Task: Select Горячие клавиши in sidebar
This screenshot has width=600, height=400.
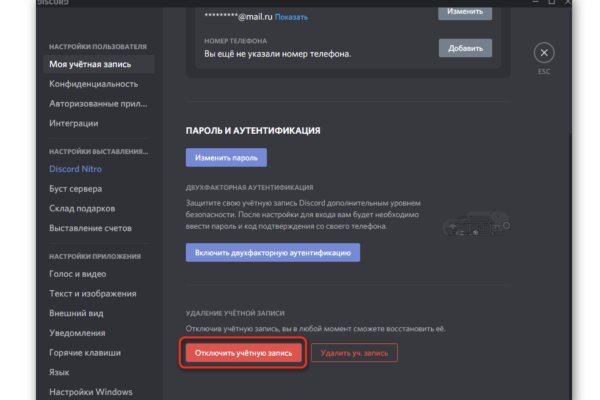Action: pyautogui.click(x=85, y=353)
